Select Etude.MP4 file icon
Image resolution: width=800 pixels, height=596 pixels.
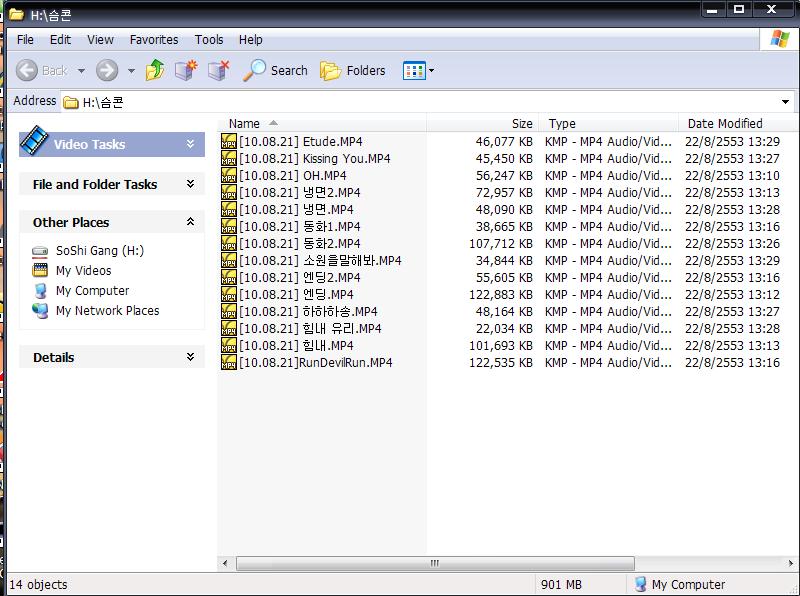[229, 141]
